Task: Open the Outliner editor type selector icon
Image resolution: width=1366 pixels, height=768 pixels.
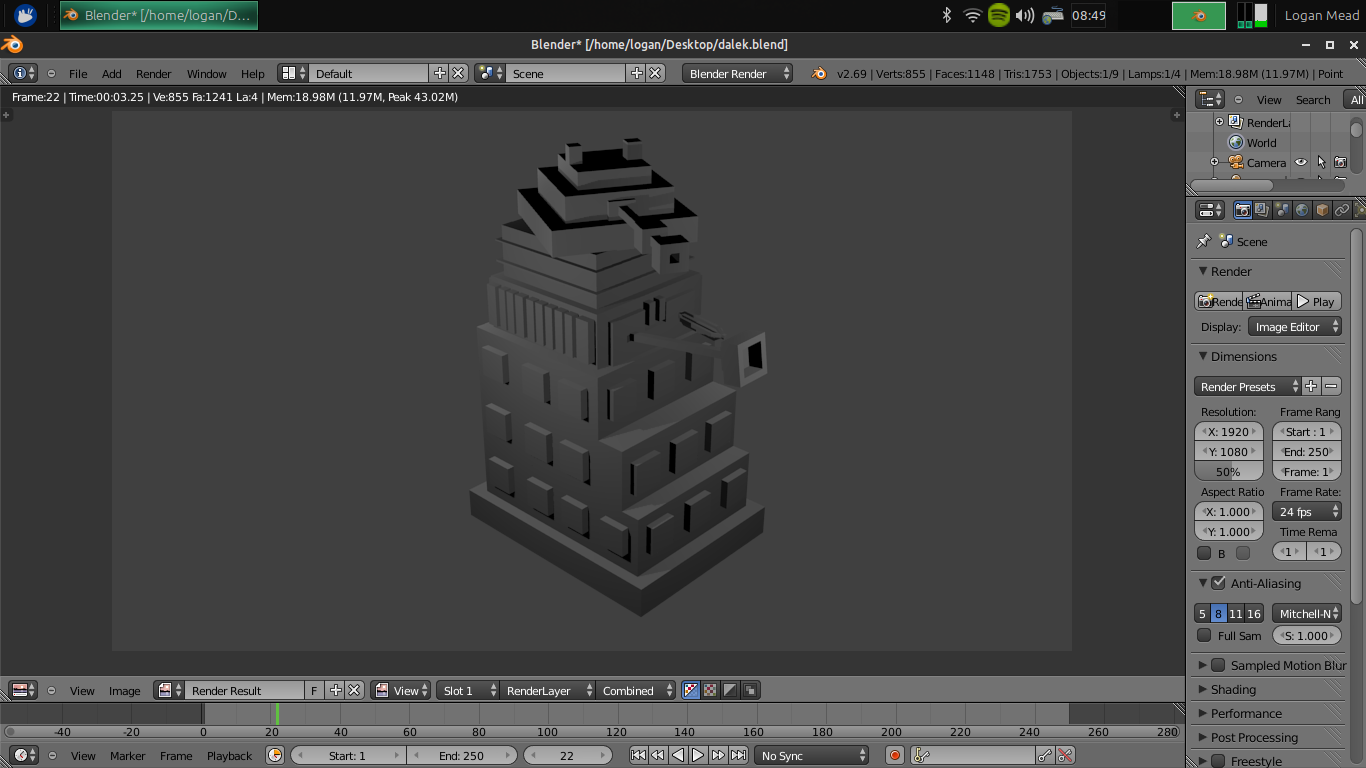Action: point(1208,99)
